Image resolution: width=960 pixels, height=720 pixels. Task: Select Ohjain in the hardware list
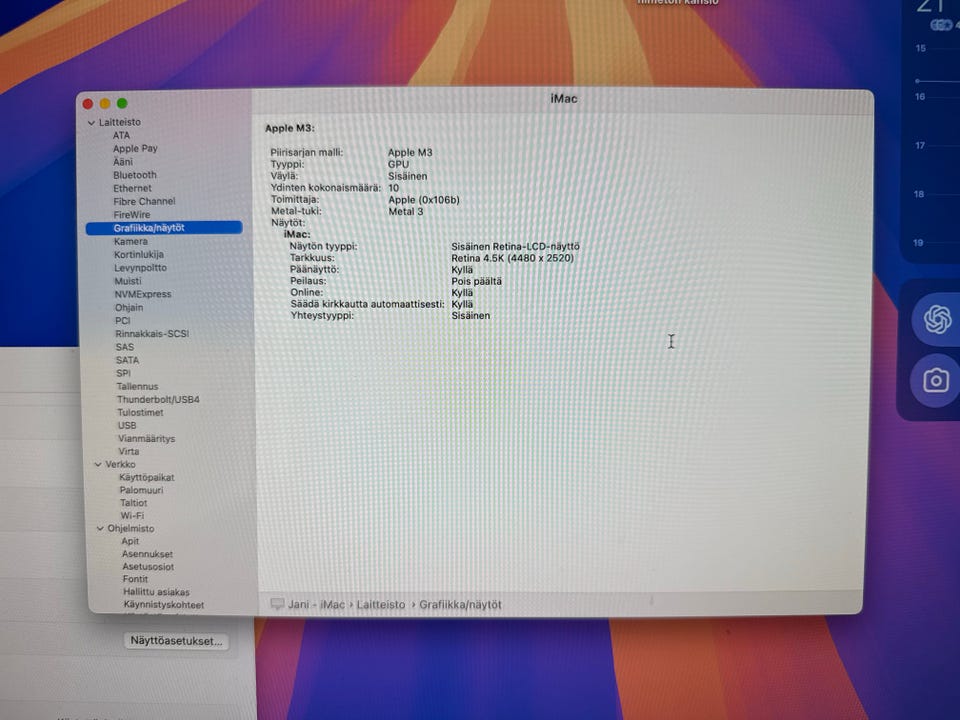(x=129, y=307)
